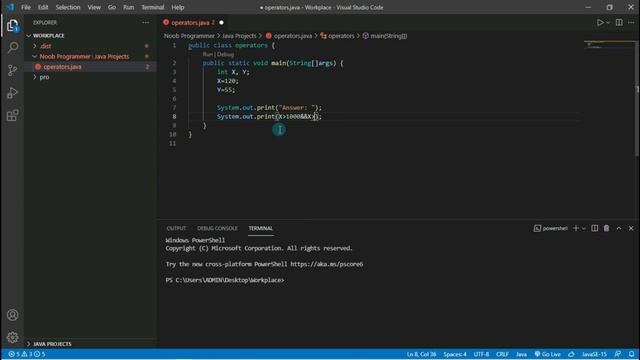The image size is (640, 360).
Task: Expand the pro folder
Action: [x=44, y=77]
